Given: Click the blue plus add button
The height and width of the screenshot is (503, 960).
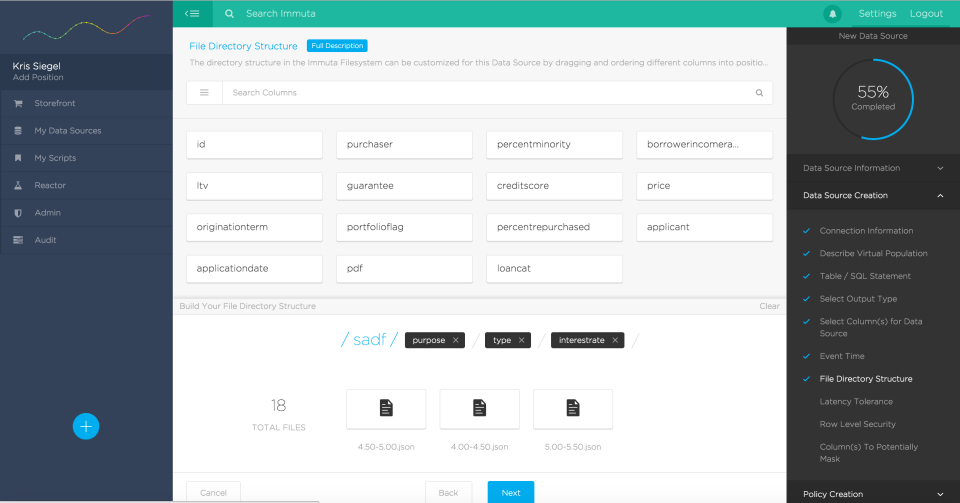Looking at the screenshot, I should coord(86,427).
